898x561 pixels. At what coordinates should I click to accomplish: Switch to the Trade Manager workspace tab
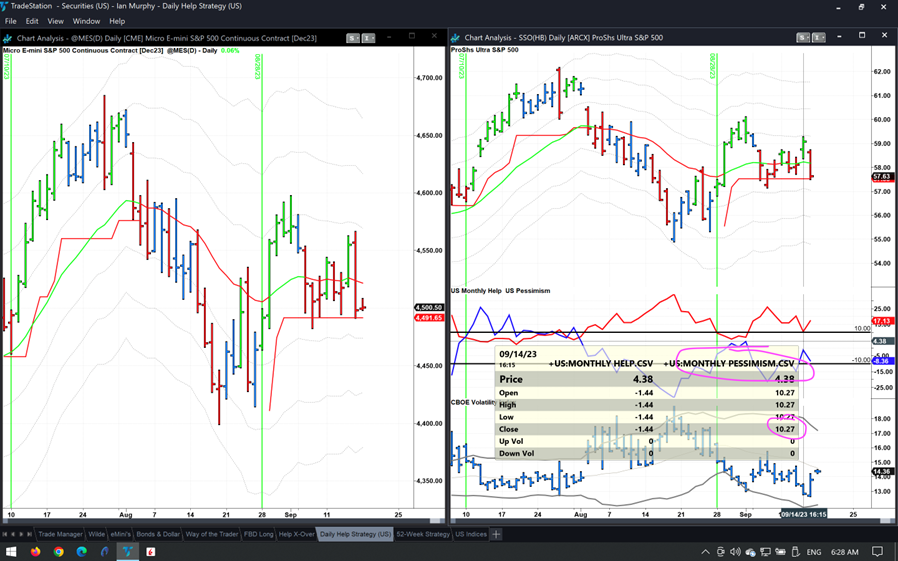click(x=60, y=534)
